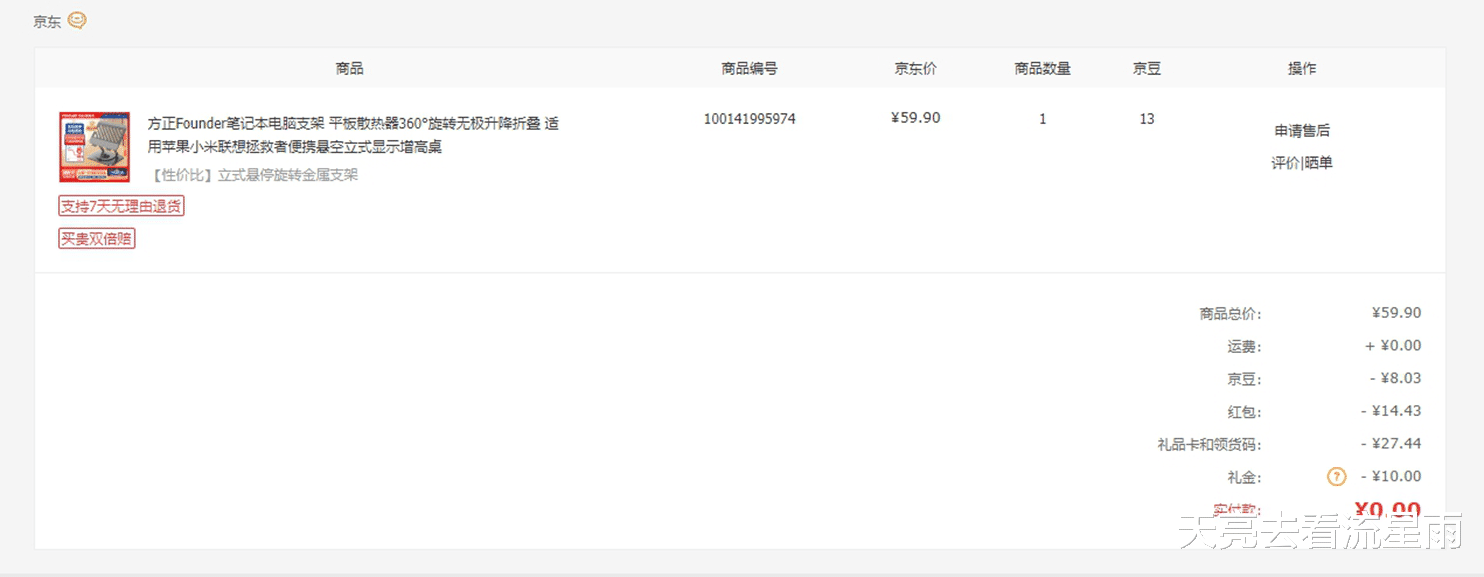The width and height of the screenshot is (1484, 577).
Task: Click the question mark icon beside 礼金
Action: pyautogui.click(x=1336, y=477)
